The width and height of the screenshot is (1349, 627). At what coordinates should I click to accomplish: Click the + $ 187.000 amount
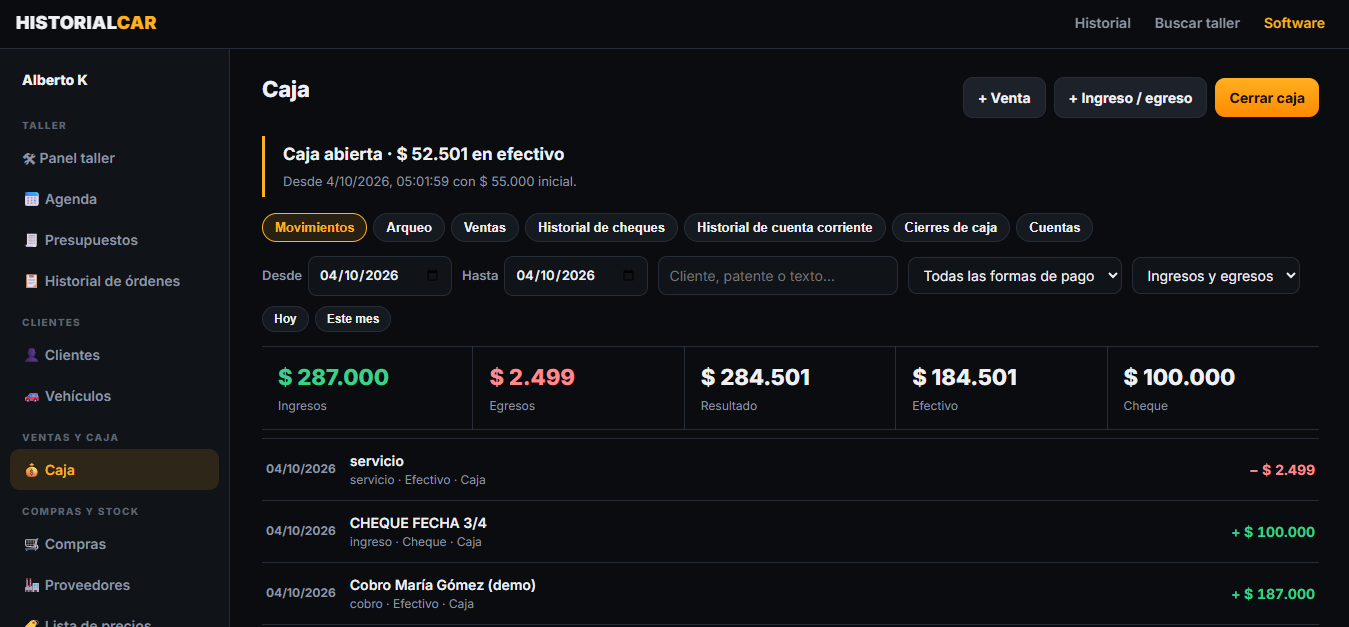pyautogui.click(x=1273, y=594)
